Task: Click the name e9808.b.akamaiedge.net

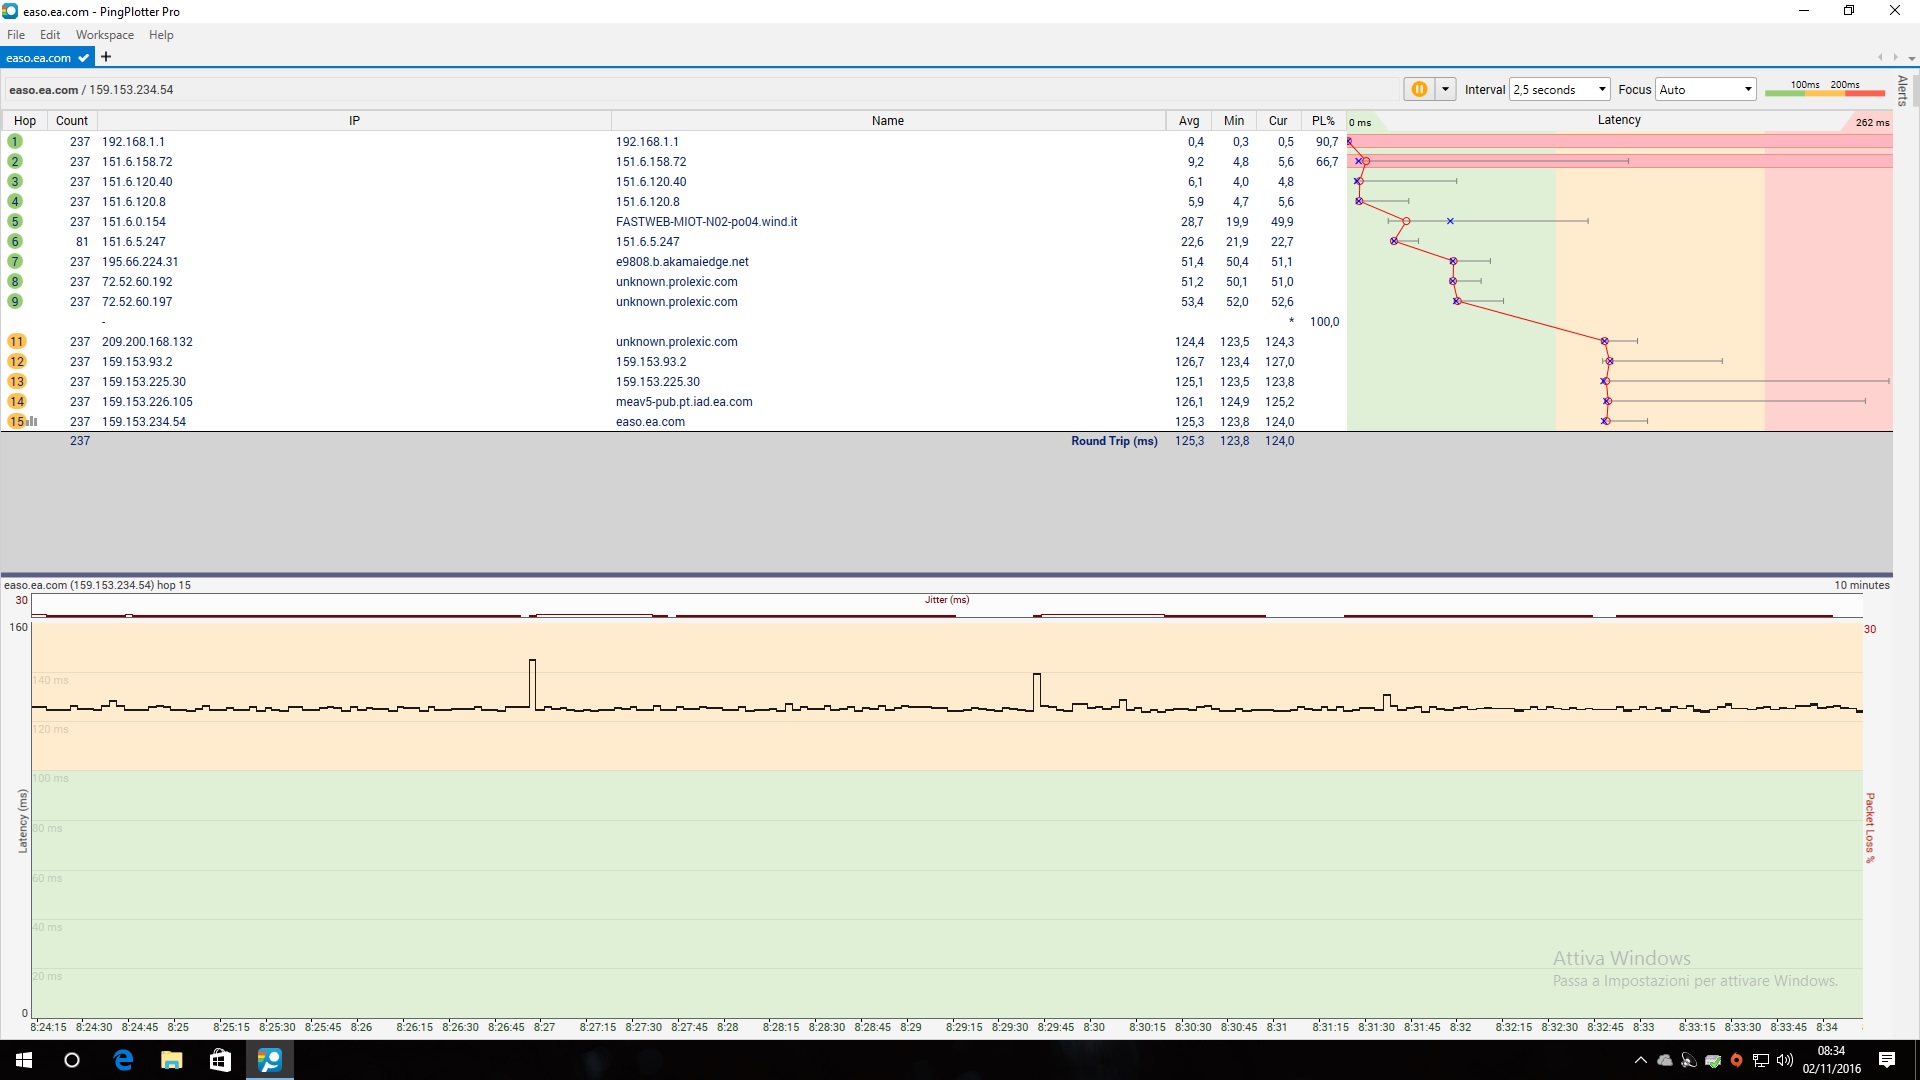Action: point(682,262)
